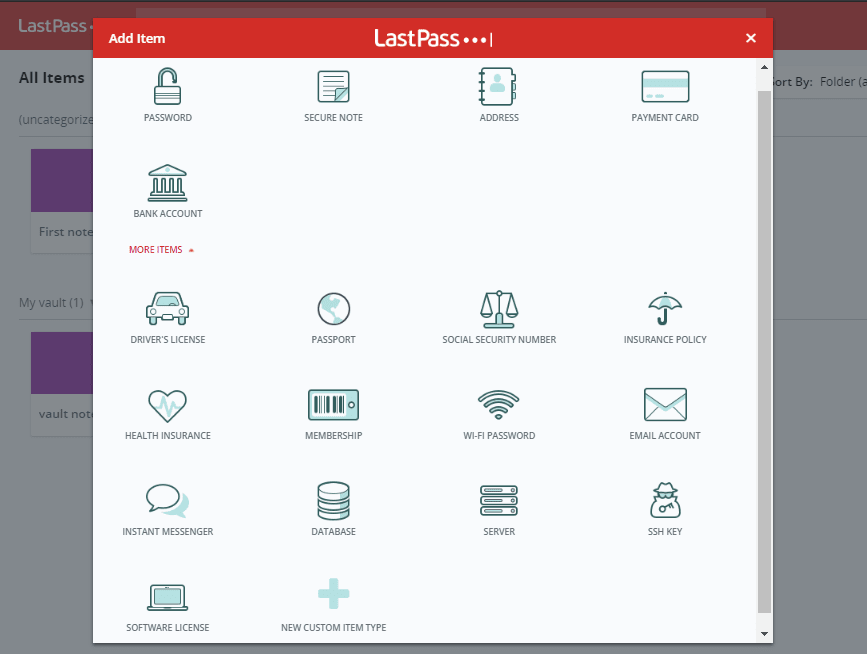The width and height of the screenshot is (867, 654).
Task: Click the dialog's vertical scrollbar thumb
Action: 764,352
